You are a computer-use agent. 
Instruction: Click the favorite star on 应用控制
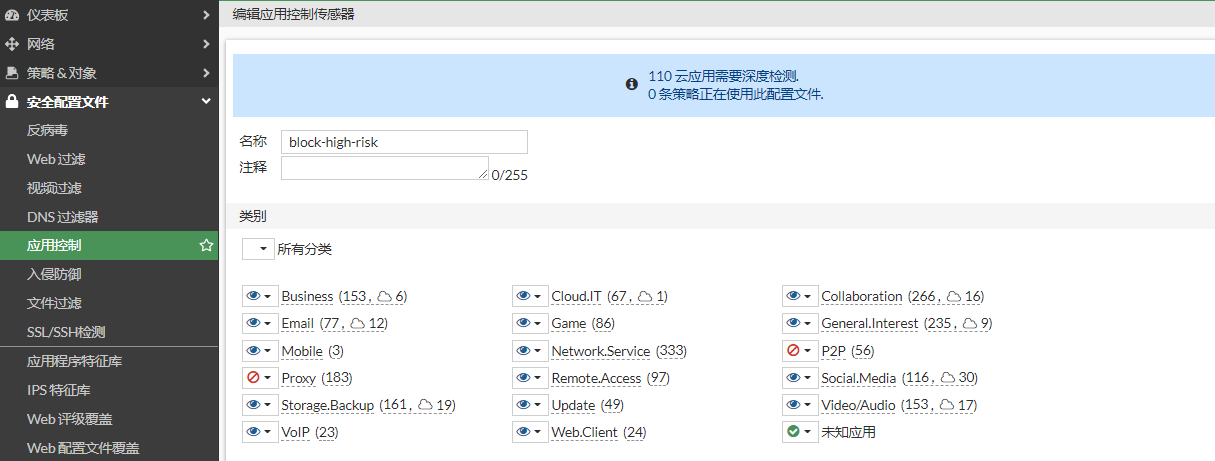[206, 245]
